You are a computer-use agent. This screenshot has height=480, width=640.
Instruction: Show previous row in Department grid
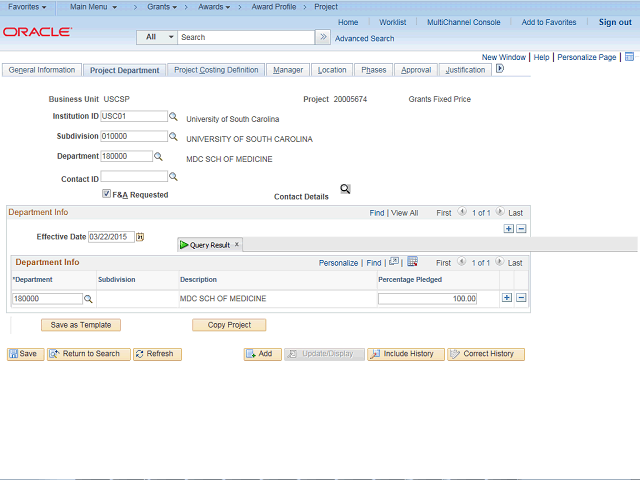click(x=461, y=262)
